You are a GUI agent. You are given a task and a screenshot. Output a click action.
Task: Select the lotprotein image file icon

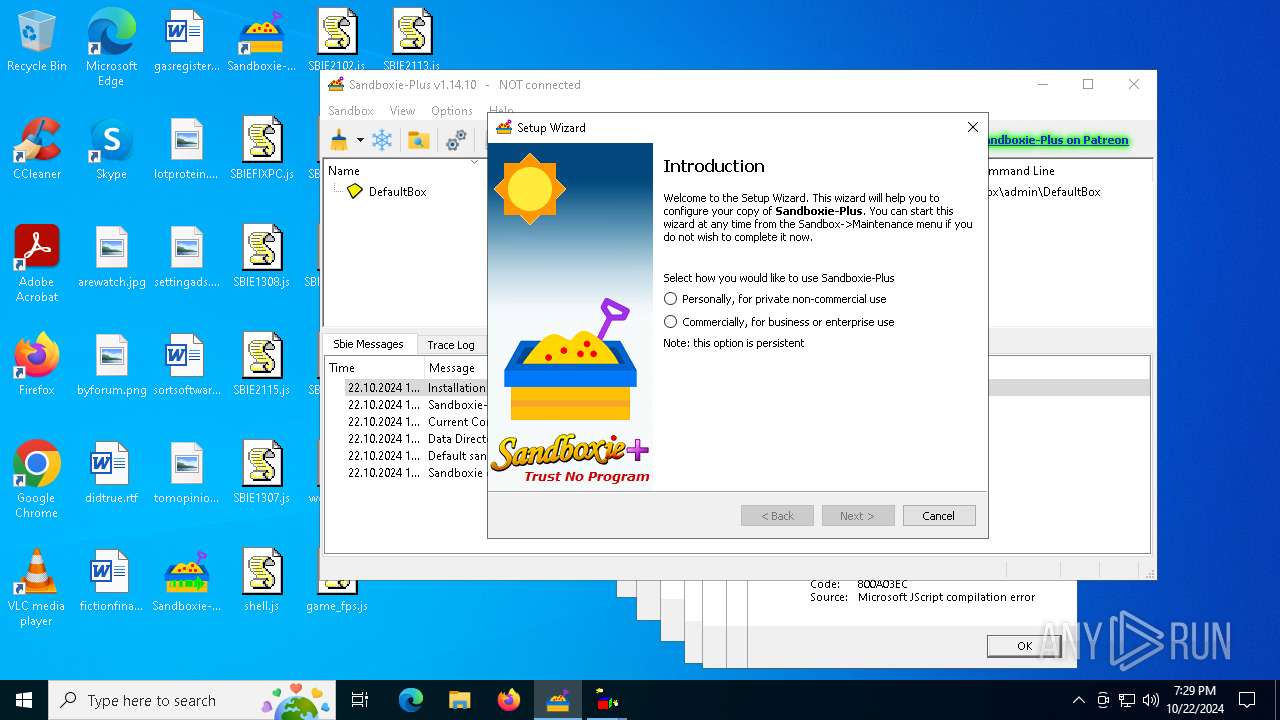[x=186, y=149]
